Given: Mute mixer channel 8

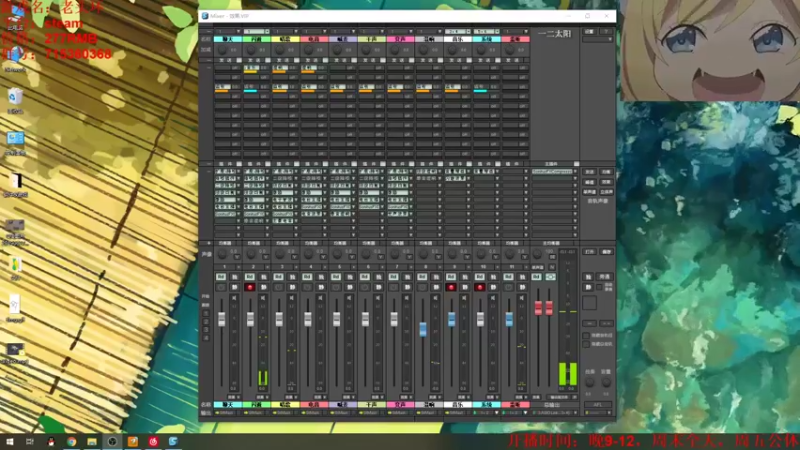Looking at the screenshot, I should click(x=436, y=287).
